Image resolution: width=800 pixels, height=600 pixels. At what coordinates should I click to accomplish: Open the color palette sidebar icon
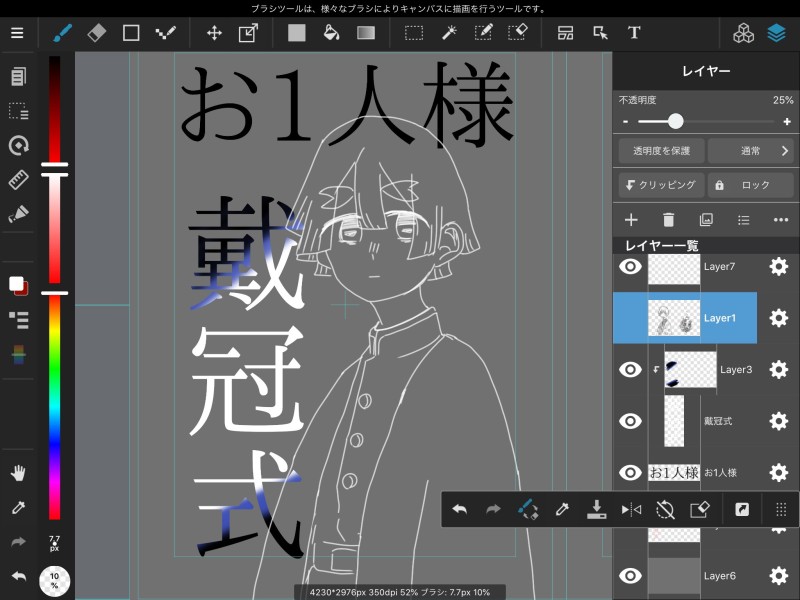click(x=18, y=355)
